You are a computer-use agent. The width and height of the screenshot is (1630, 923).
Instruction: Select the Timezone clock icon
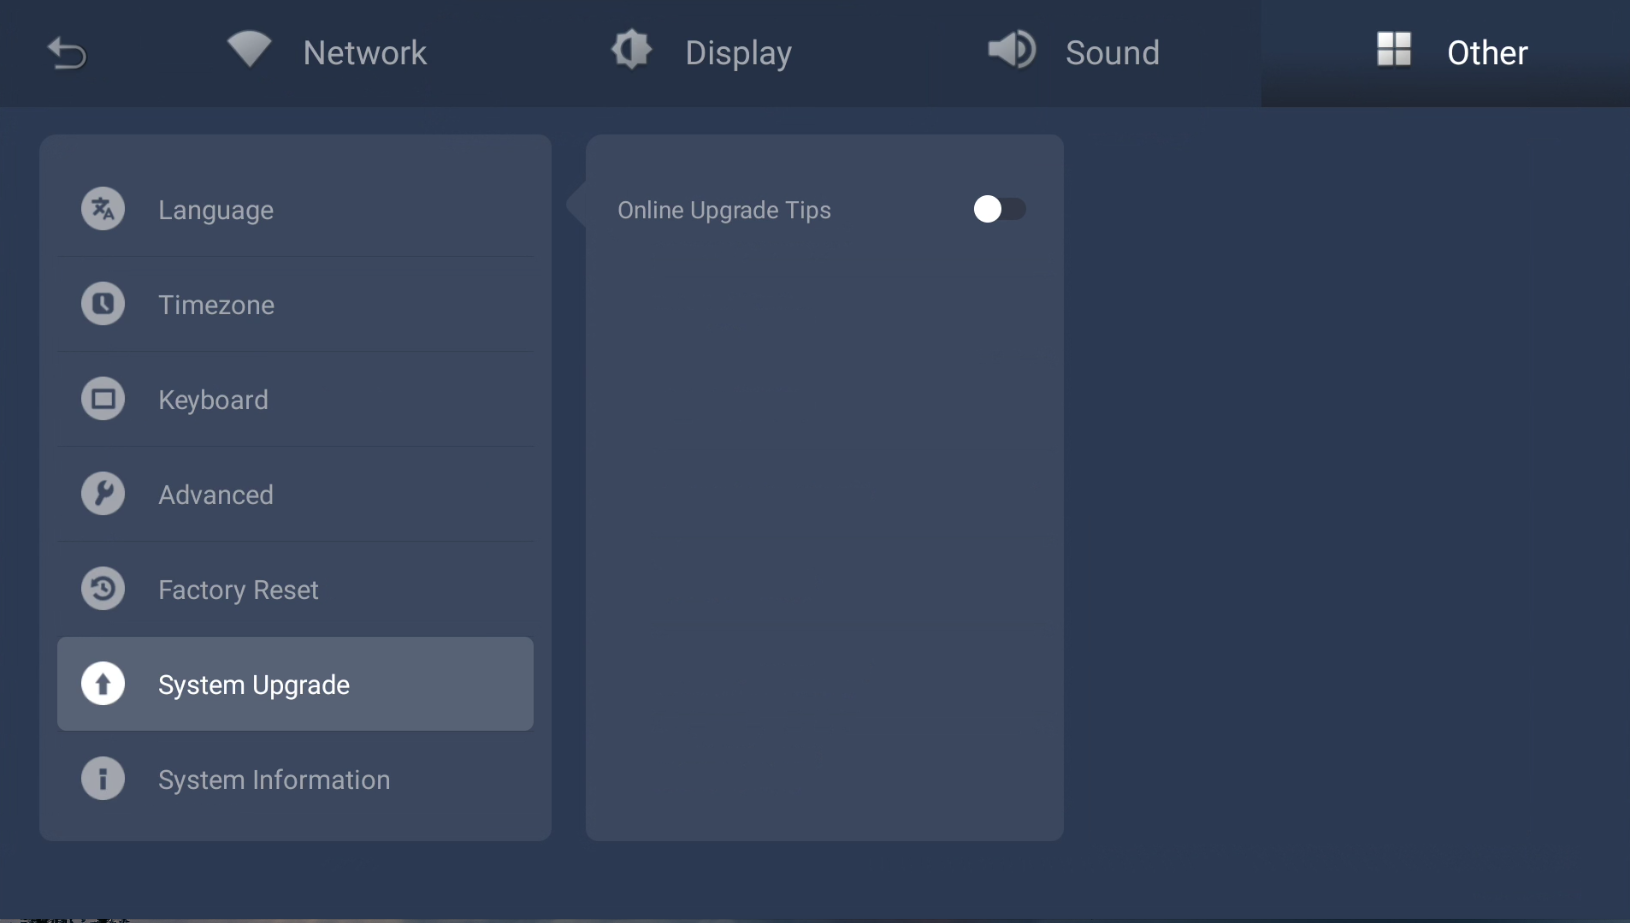[x=103, y=304]
